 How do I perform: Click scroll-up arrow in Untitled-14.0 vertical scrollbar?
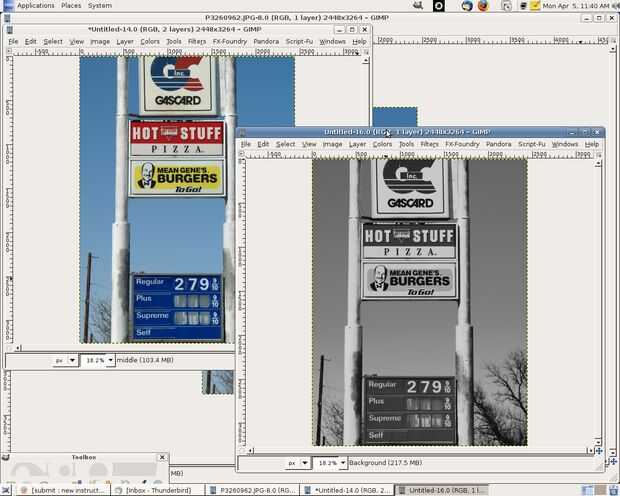[366, 61]
